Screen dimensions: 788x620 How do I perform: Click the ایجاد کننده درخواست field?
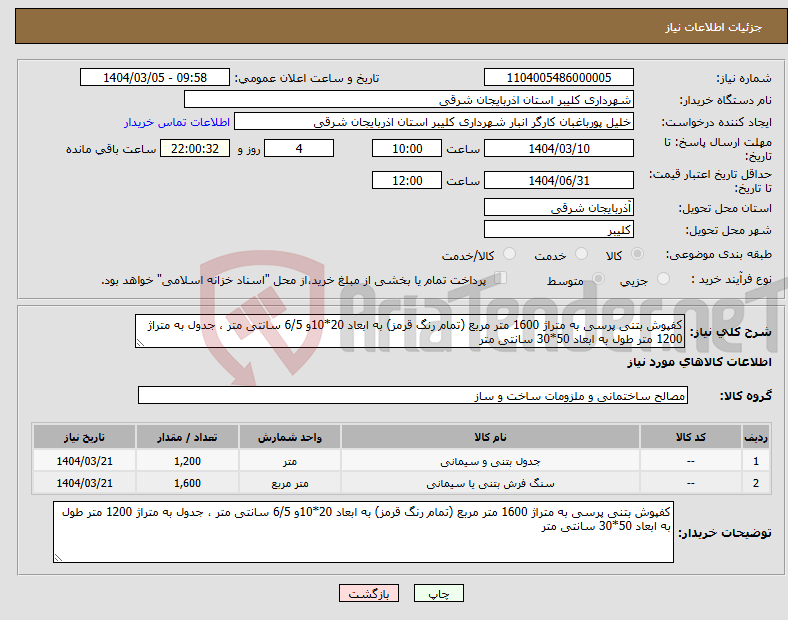[434, 122]
